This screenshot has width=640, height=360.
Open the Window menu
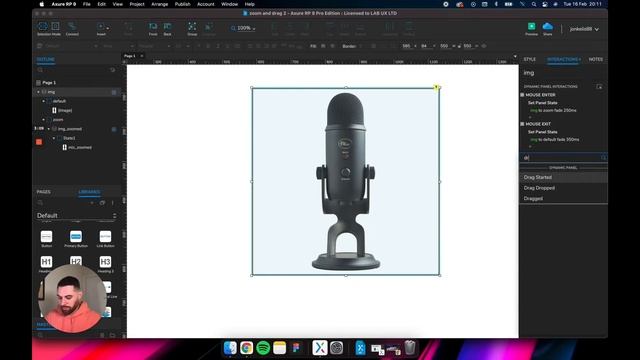tap(229, 4)
